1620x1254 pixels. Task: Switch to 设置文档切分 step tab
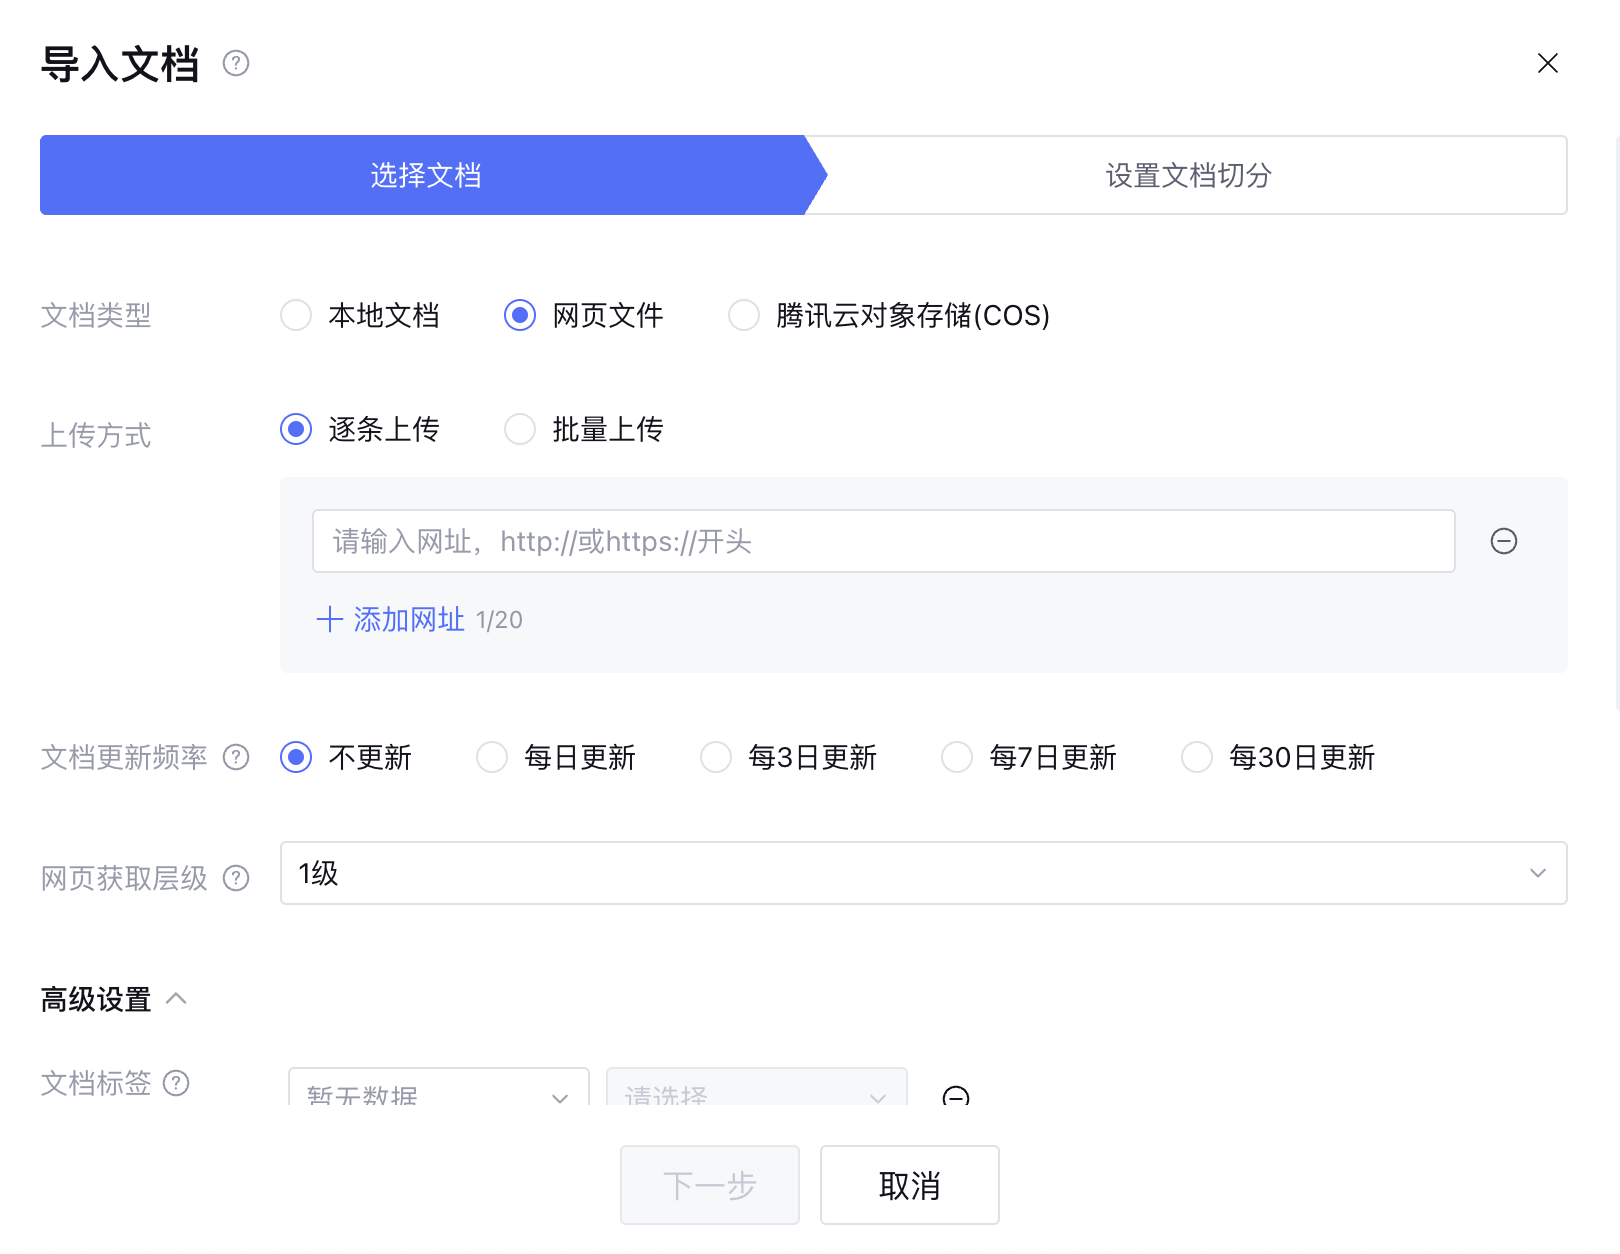[1187, 176]
